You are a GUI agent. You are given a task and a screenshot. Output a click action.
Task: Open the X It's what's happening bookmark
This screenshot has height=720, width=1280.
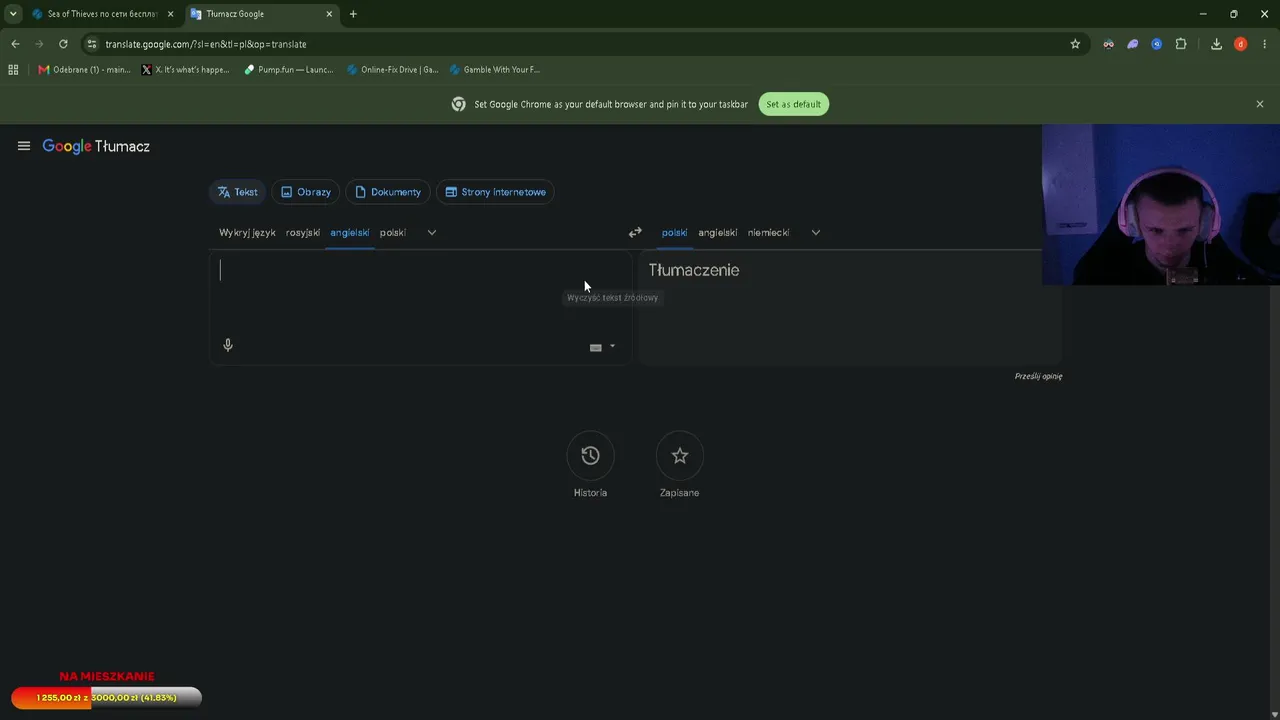coord(186,70)
